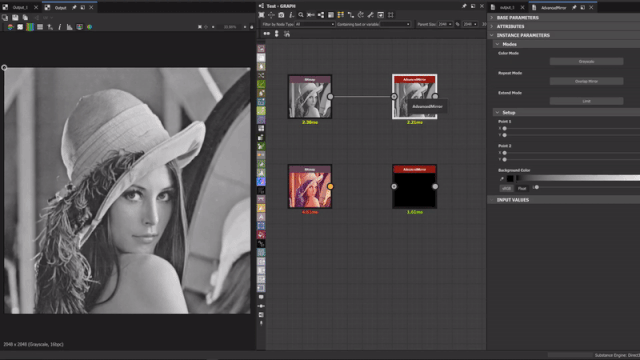Click the fit-to-view icon near zoom percentage
The image size is (640, 360).
coord(200,27)
